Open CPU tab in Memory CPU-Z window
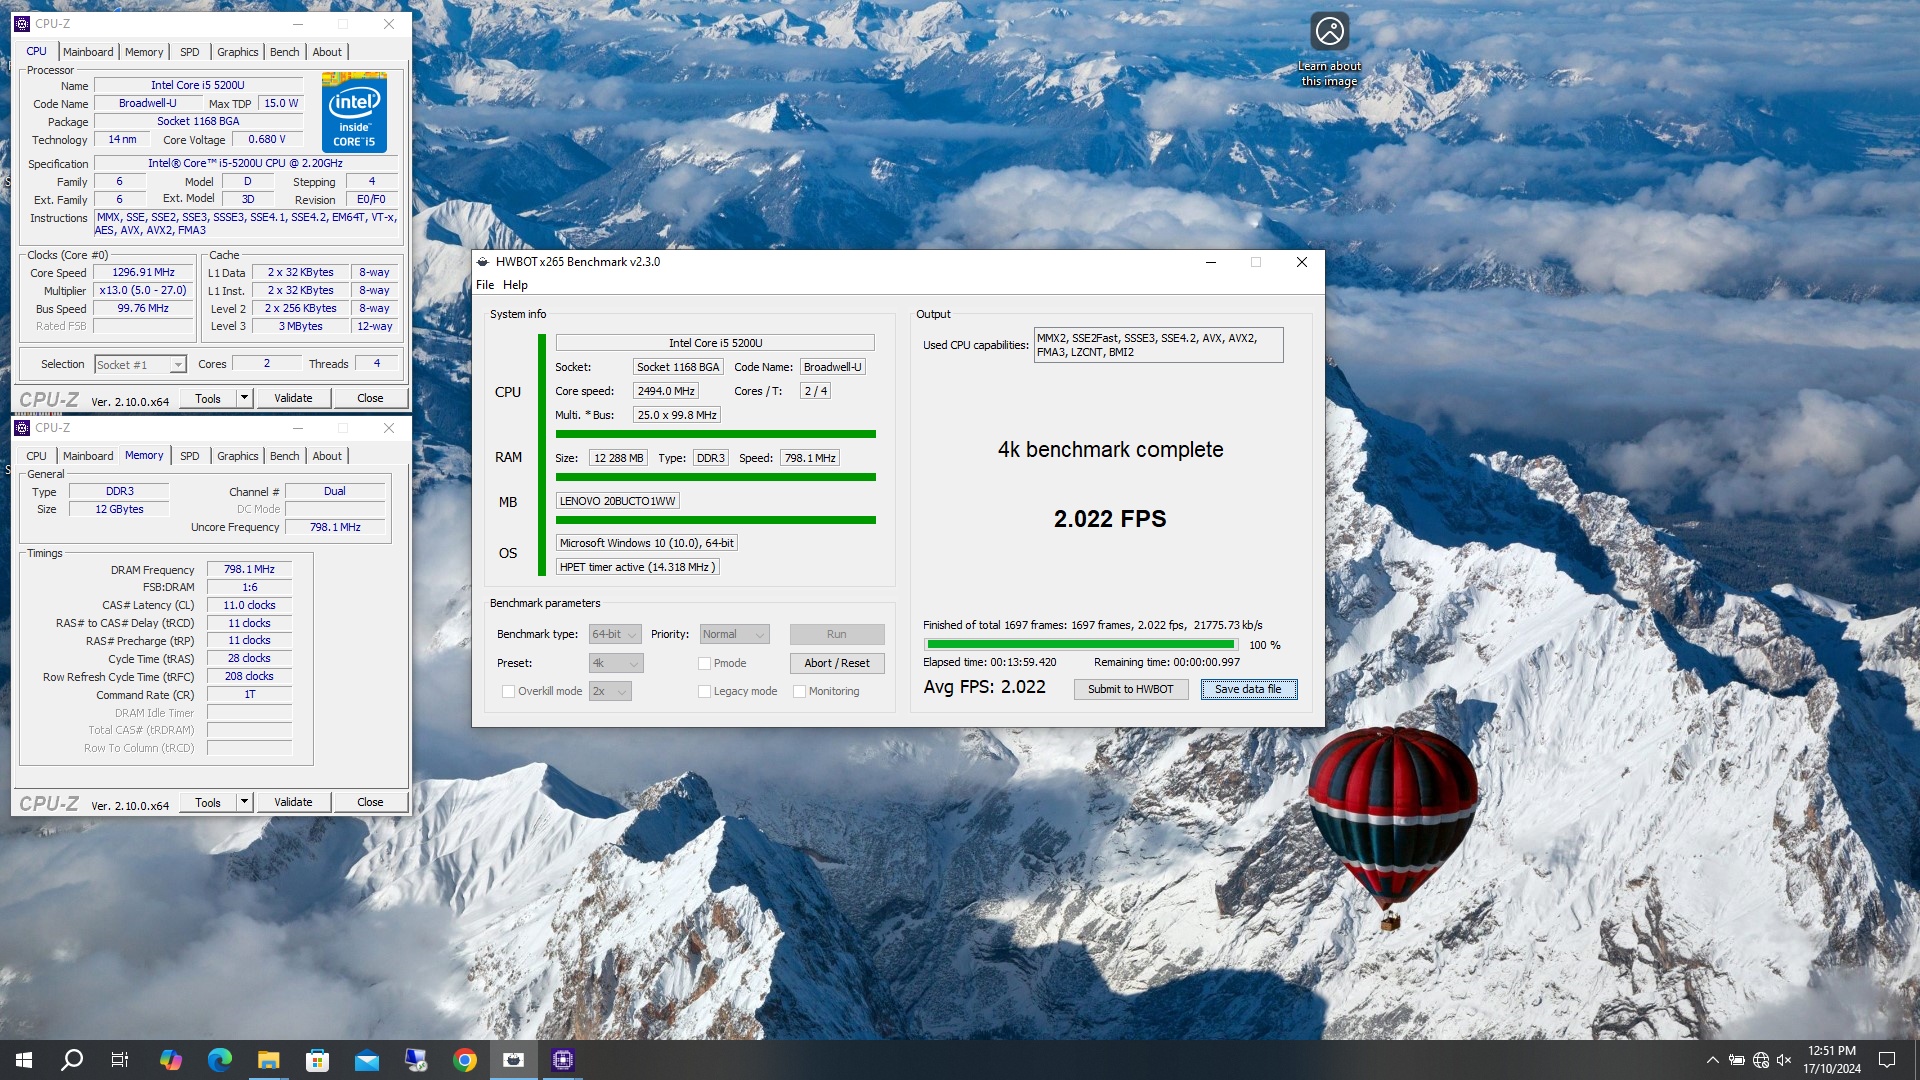The width and height of the screenshot is (1920, 1080). (37, 456)
